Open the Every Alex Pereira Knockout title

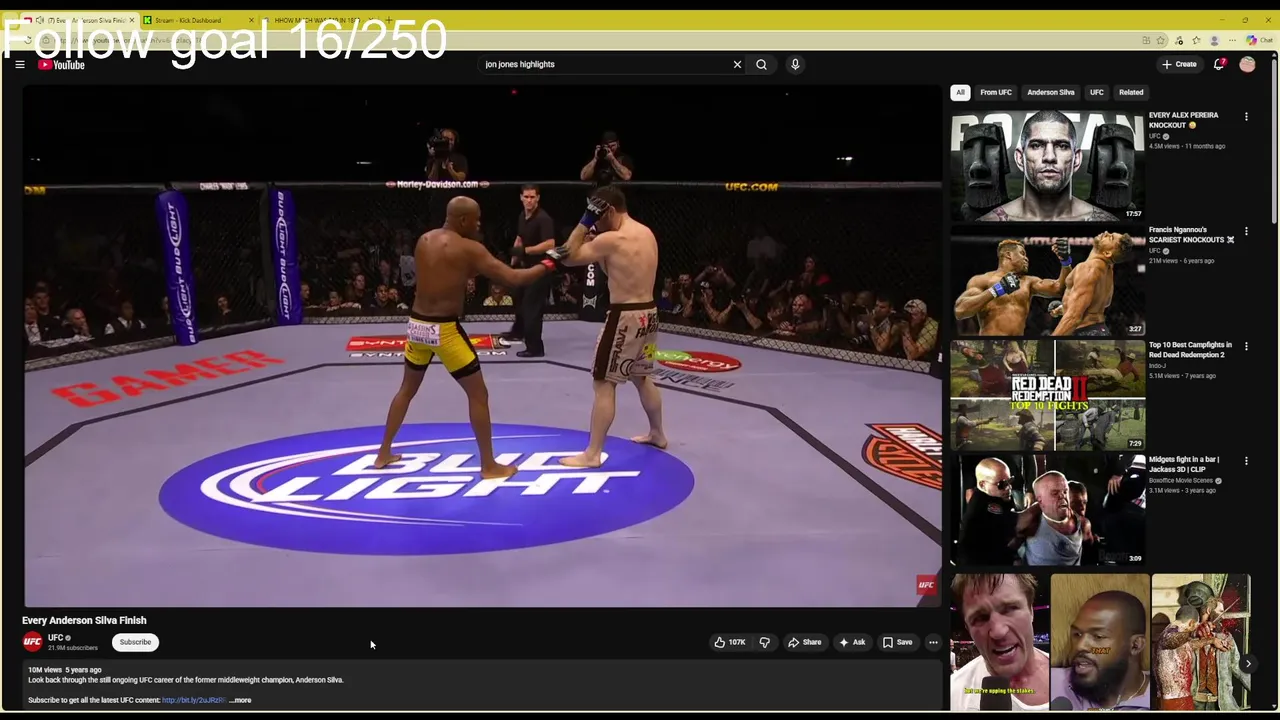(1183, 120)
